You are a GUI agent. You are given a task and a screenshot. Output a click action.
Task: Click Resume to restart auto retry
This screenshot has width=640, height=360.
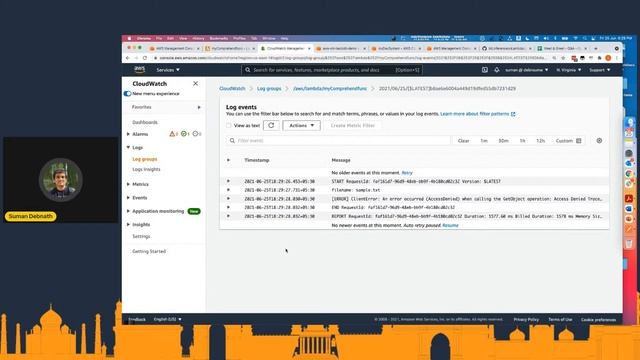450,225
